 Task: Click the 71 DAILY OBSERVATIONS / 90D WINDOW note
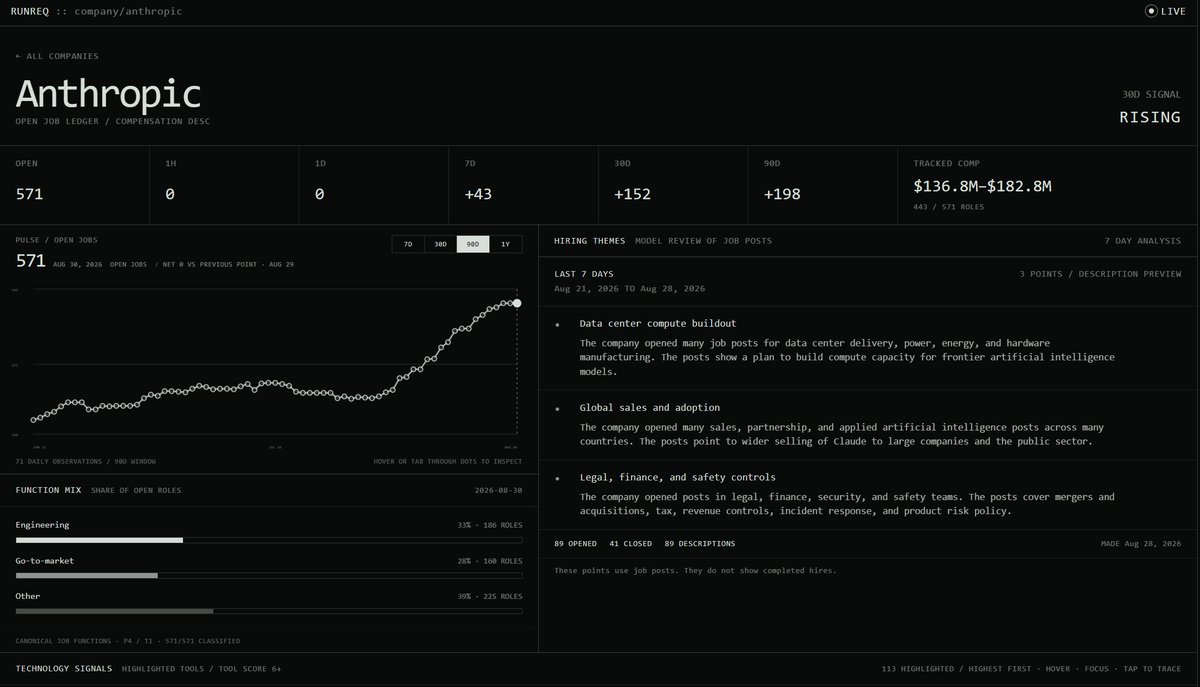(85, 461)
